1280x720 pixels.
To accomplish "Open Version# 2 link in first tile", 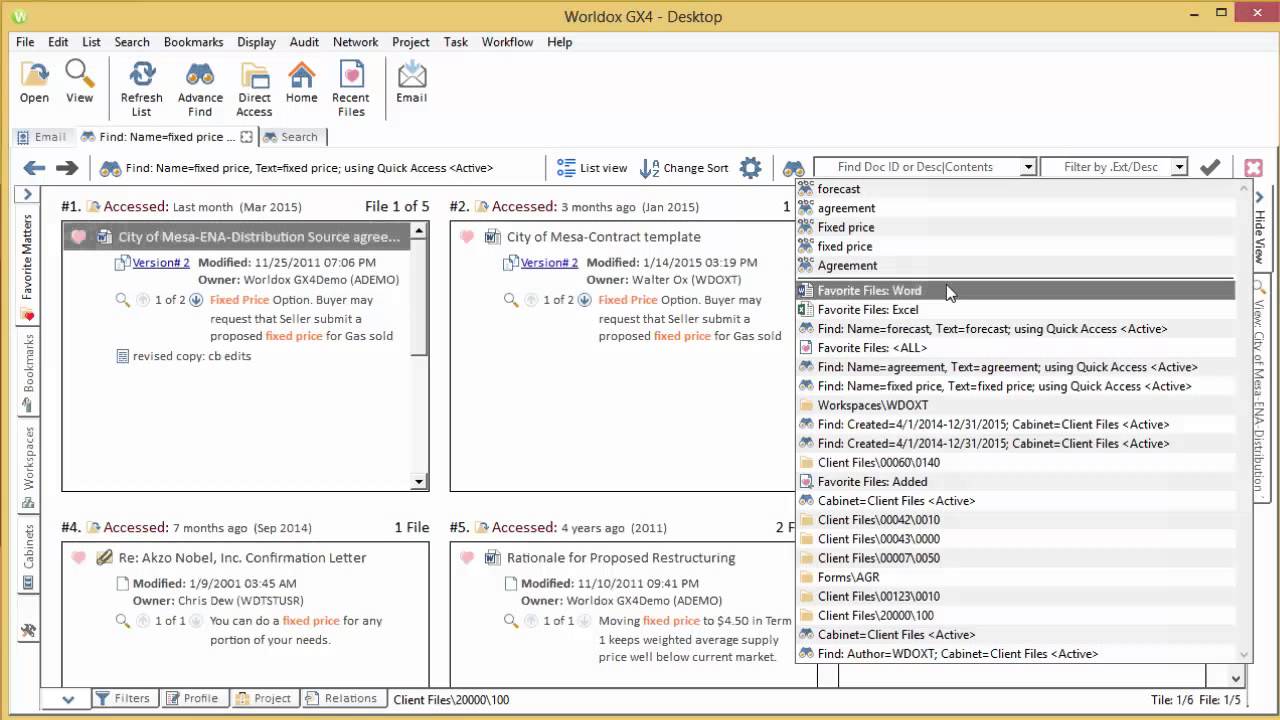I will [161, 263].
